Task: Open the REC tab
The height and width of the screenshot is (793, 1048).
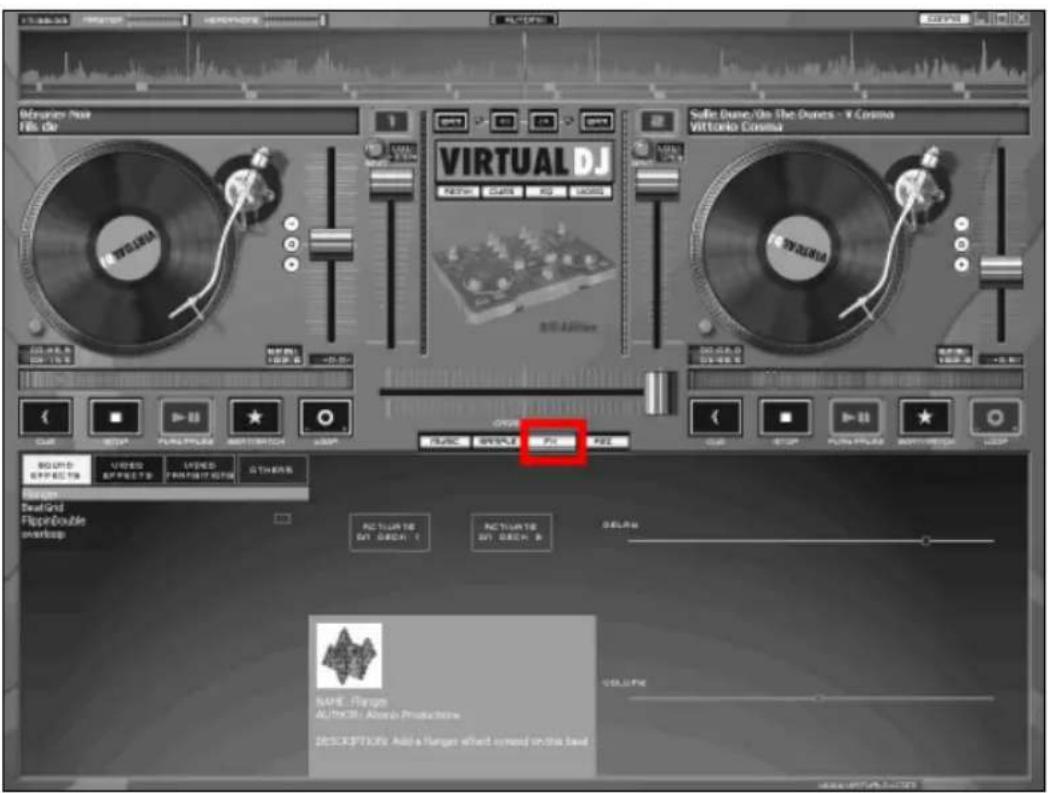Action: pos(605,441)
